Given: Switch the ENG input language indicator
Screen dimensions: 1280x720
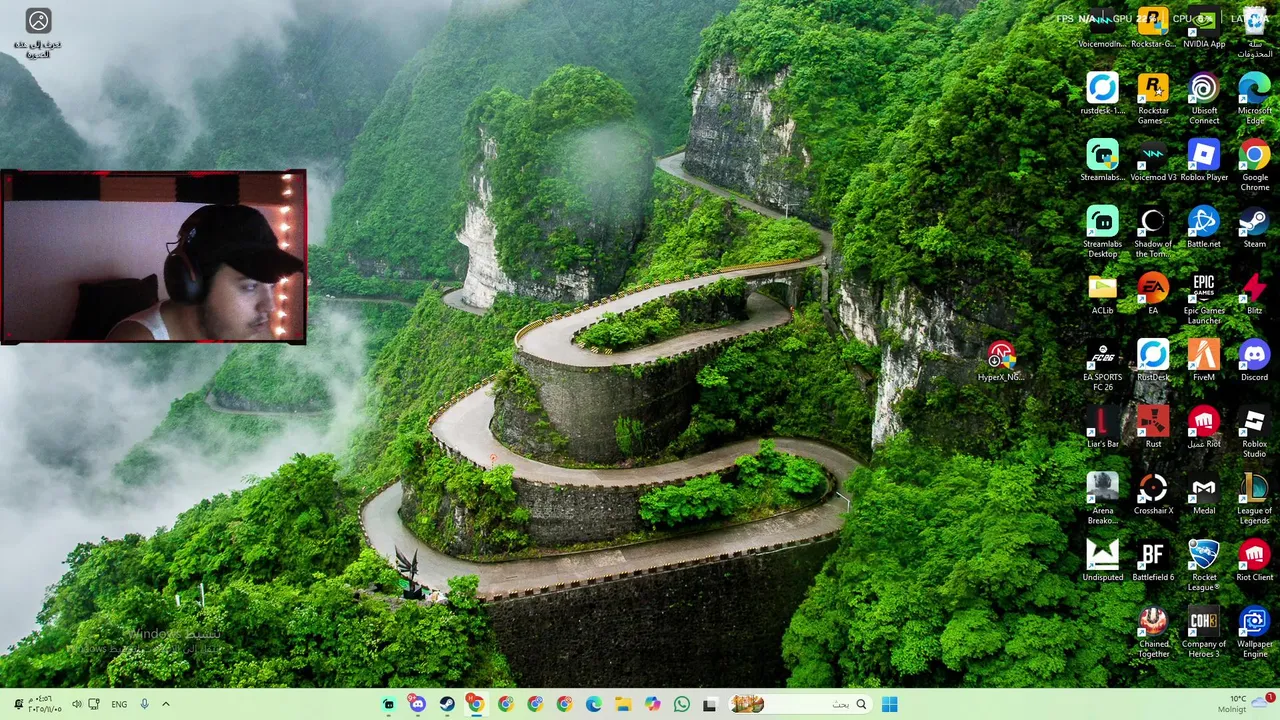Looking at the screenshot, I should point(119,704).
